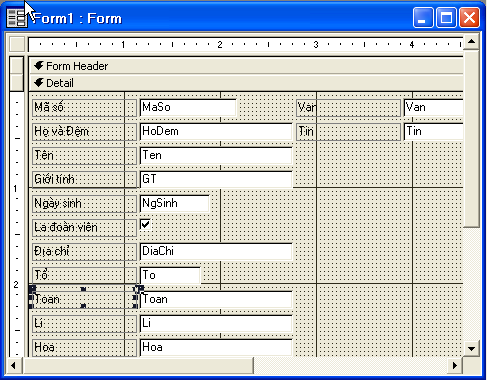488x380 pixels.
Task: Select the Mã số label
Action: click(84, 107)
